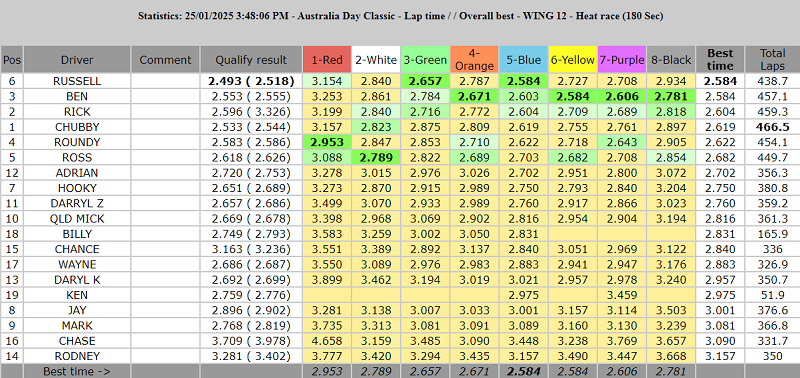Select the 6-Yellow lane header
This screenshot has height=378, width=800.
pos(572,60)
